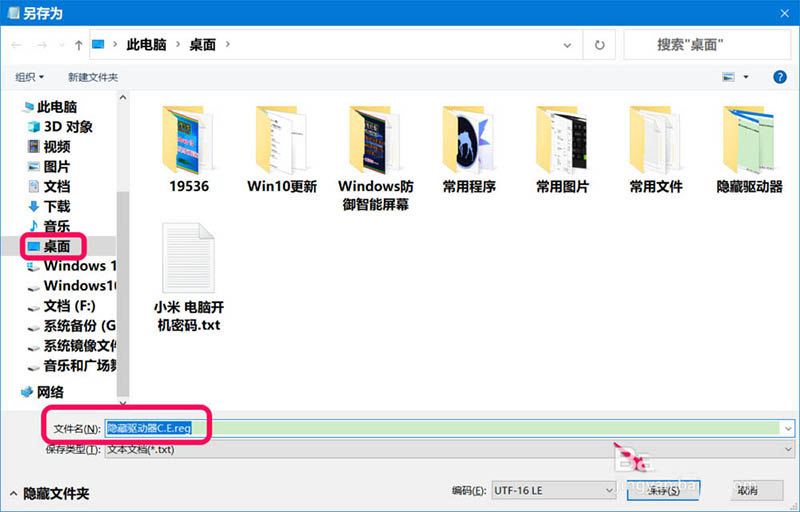
Task: Select the 常用程序 folder
Action: (469, 149)
